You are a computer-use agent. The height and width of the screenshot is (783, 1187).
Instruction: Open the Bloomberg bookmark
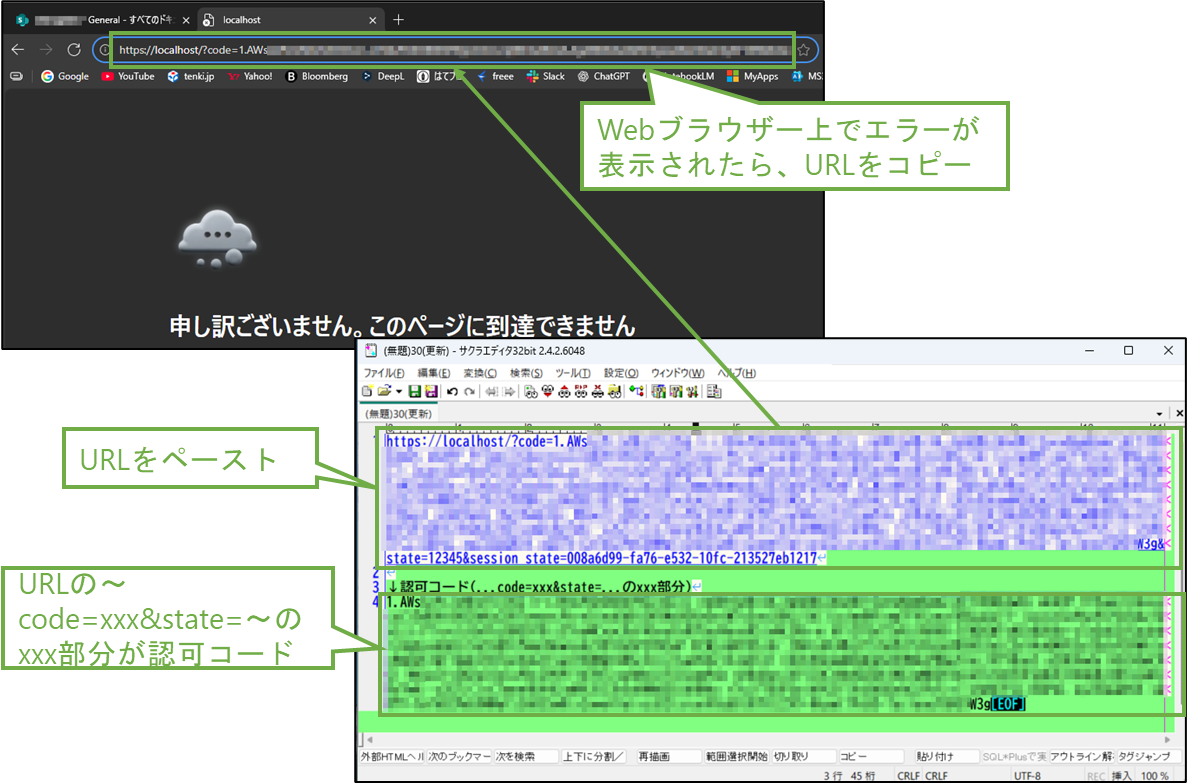coord(316,76)
